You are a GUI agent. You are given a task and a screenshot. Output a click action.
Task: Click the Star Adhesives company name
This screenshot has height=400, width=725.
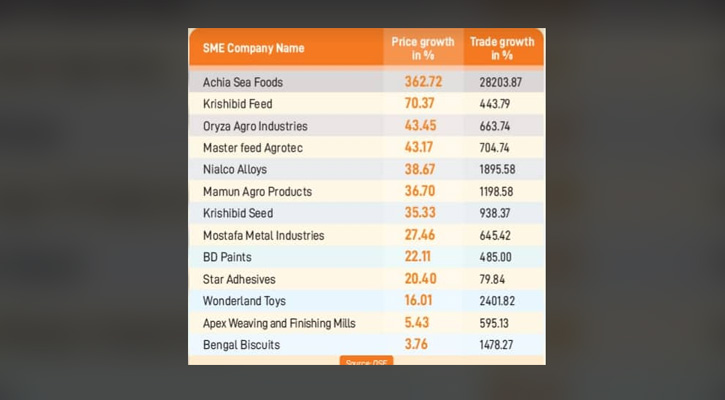[x=238, y=279]
